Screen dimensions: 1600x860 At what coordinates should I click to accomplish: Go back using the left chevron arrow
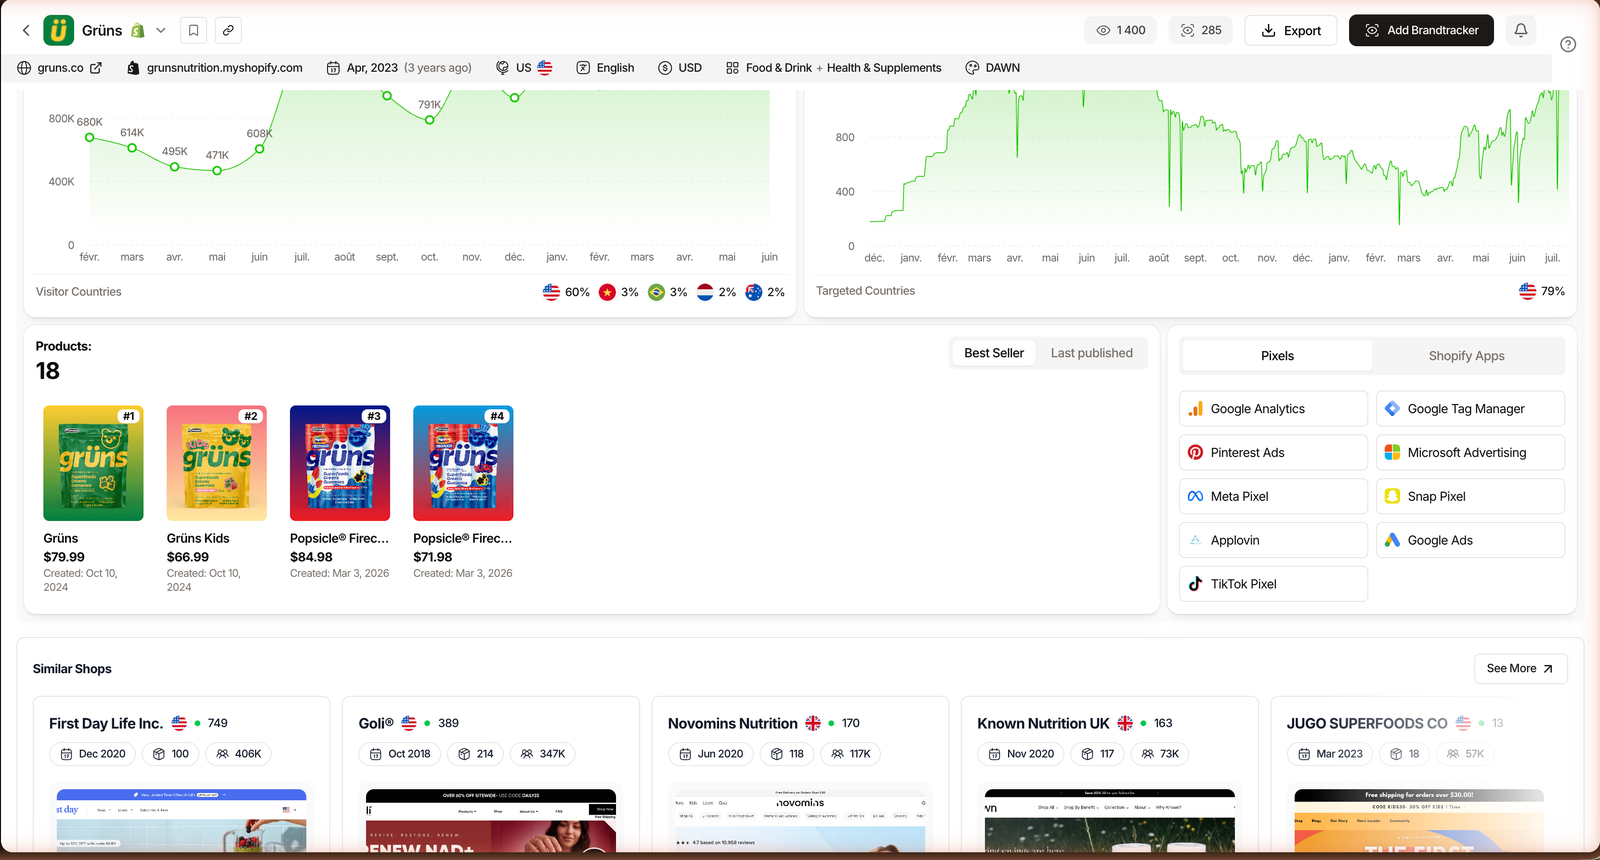tap(26, 30)
